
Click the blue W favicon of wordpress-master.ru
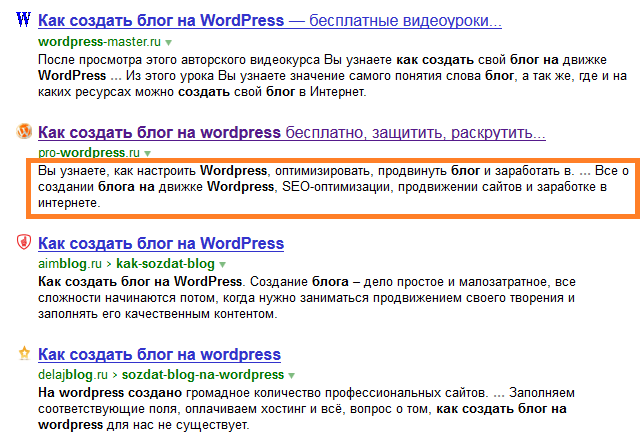point(23,19)
